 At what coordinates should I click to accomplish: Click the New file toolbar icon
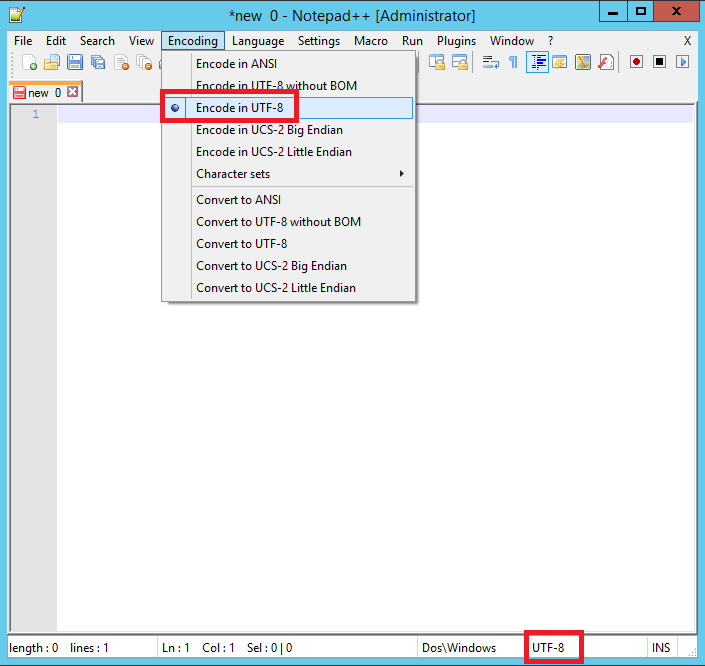tap(29, 62)
